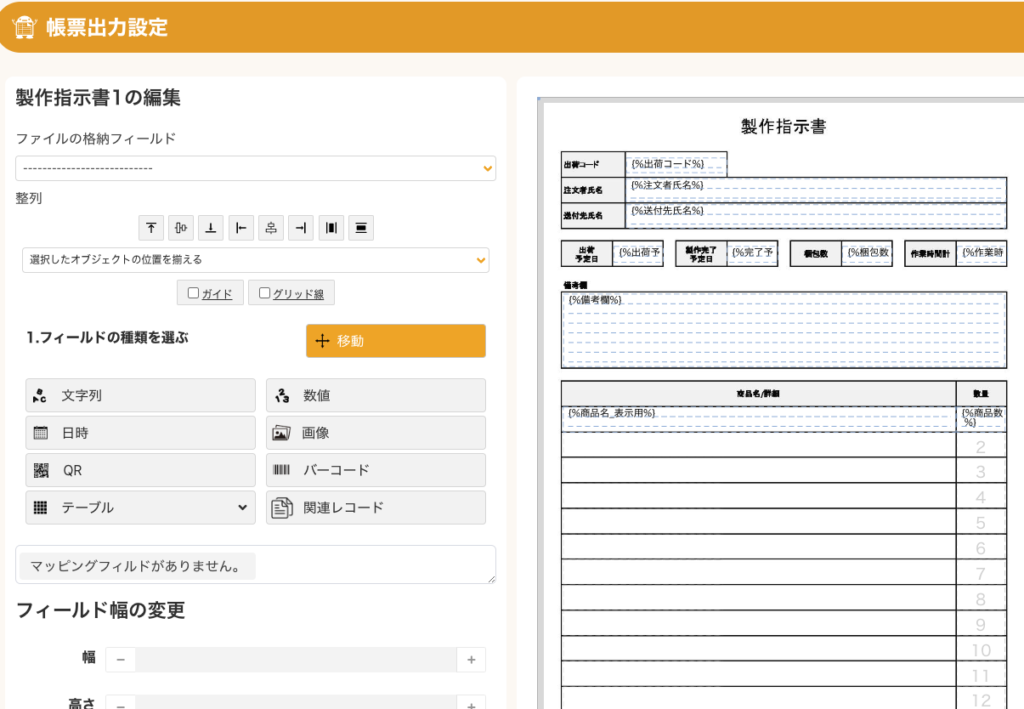The width and height of the screenshot is (1024, 709).
Task: Enable the グリッド線 checkbox
Action: click(x=264, y=293)
